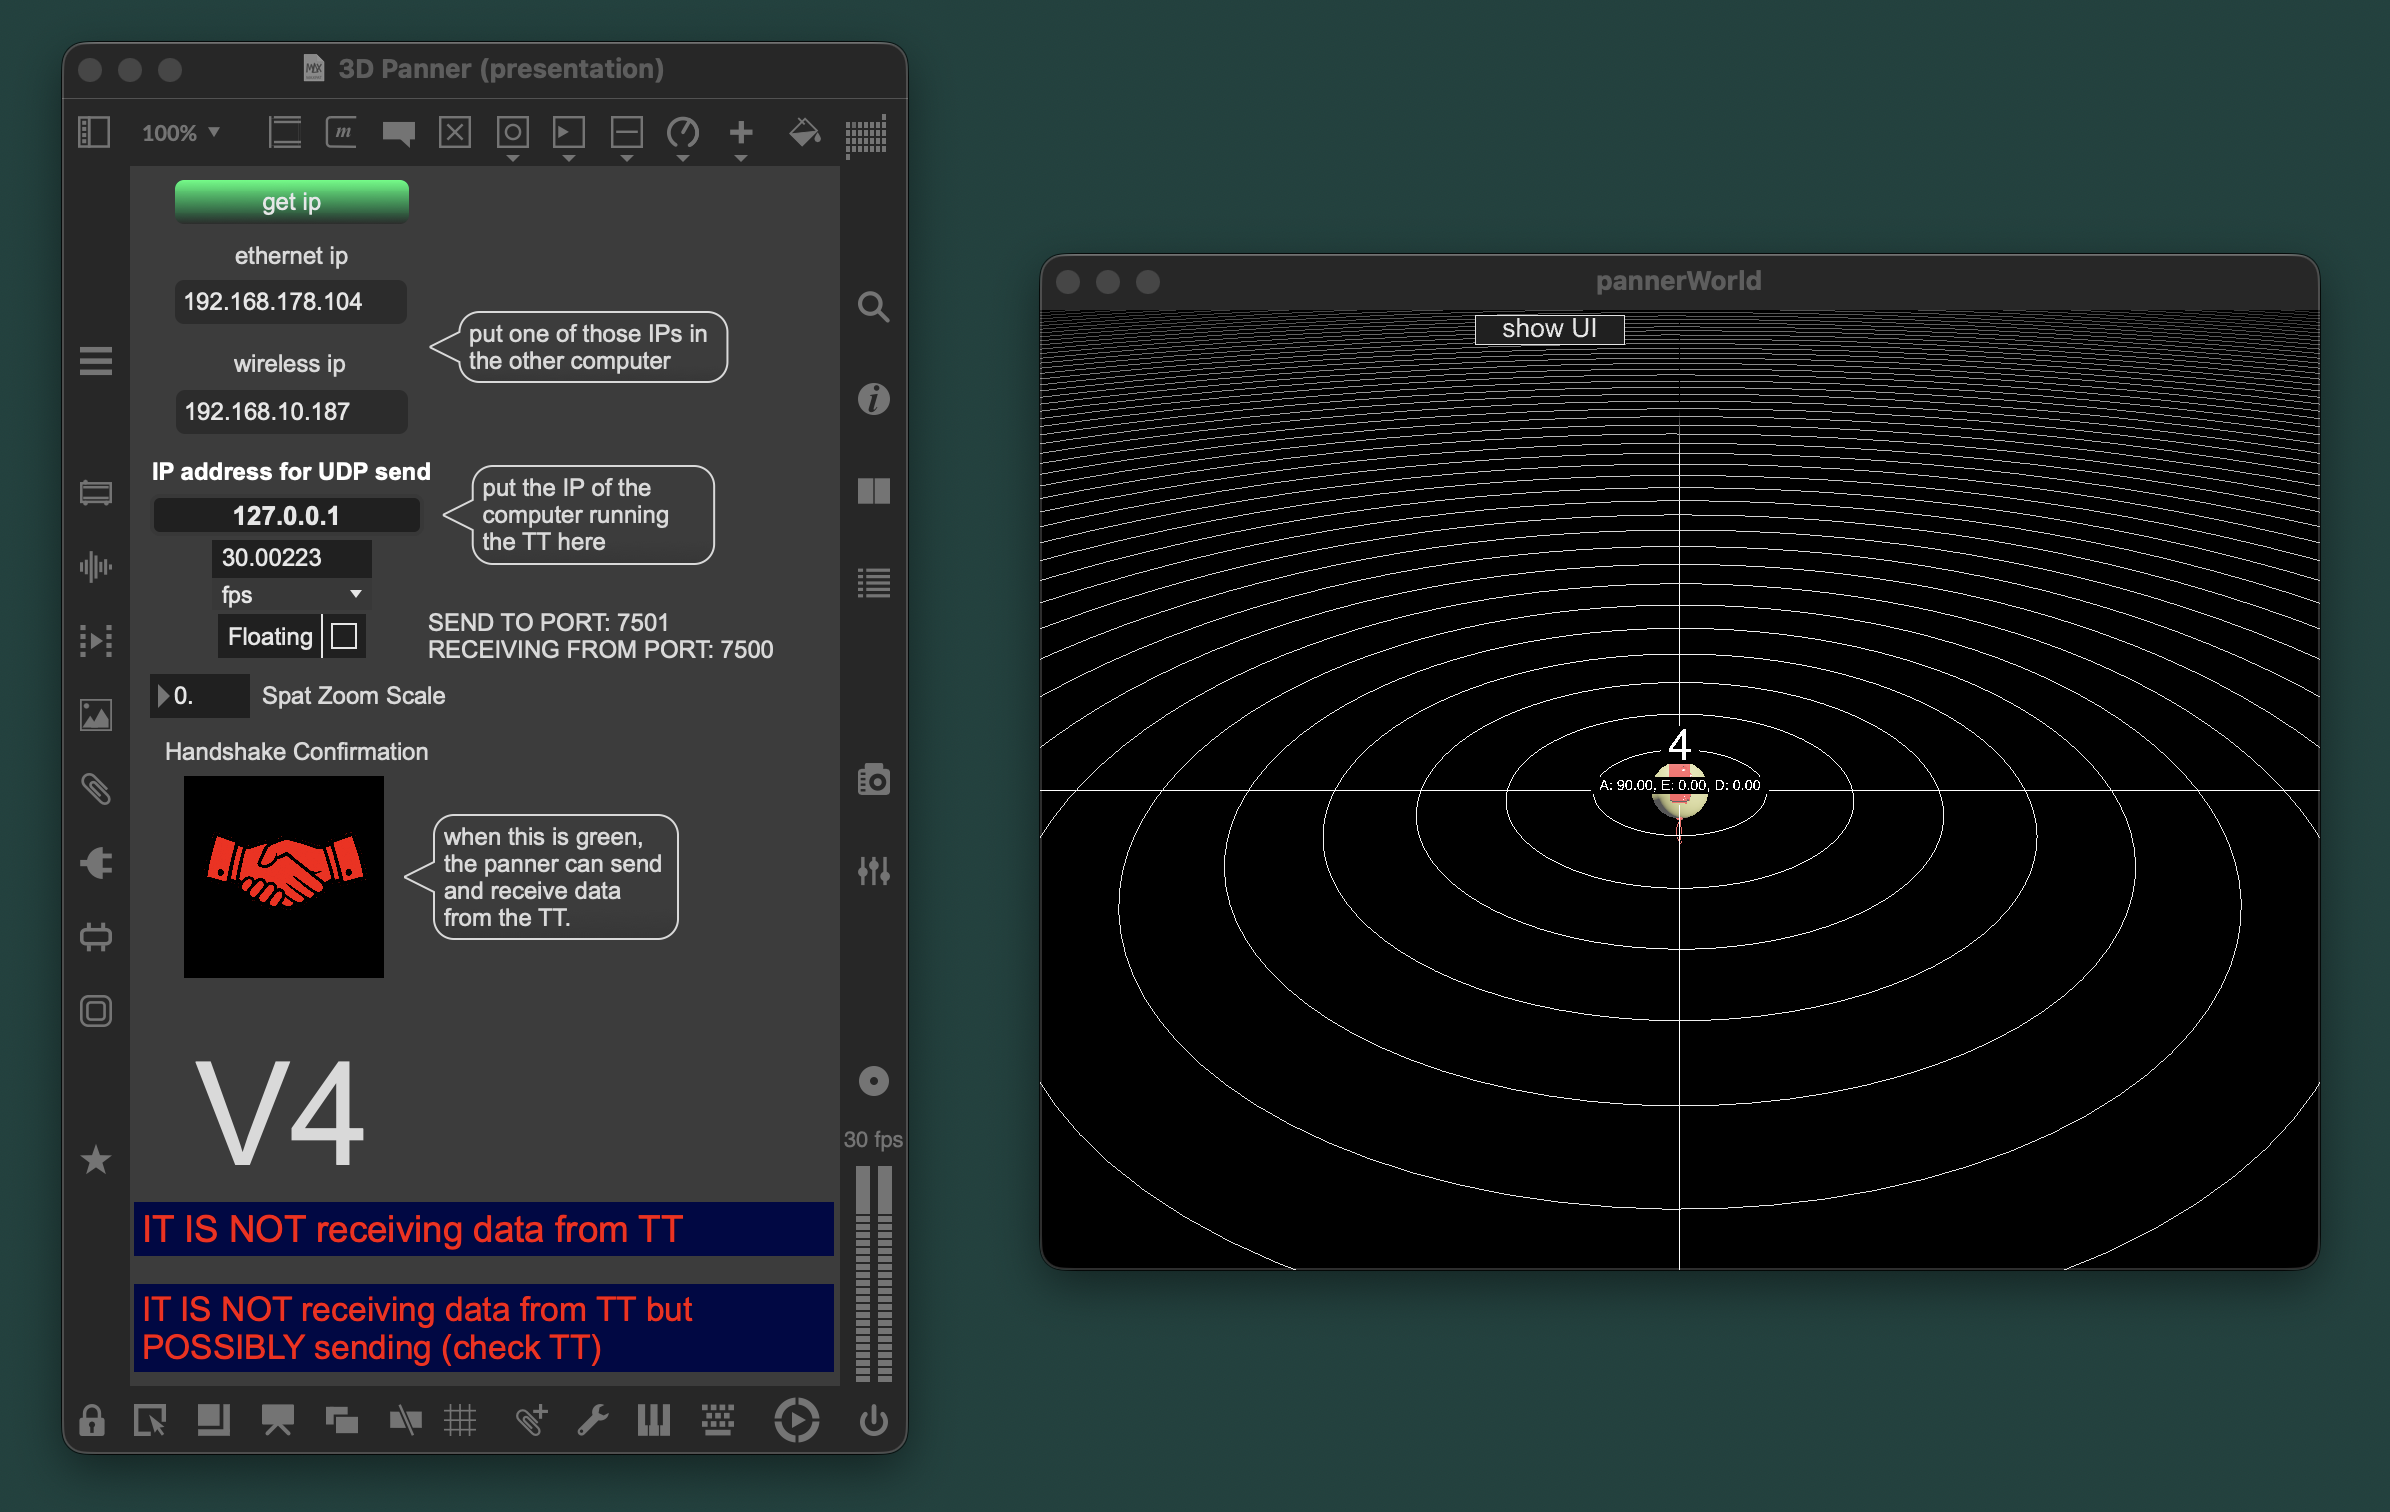The image size is (2390, 1512).
Task: Open the fps unit dropdown
Action: (x=291, y=595)
